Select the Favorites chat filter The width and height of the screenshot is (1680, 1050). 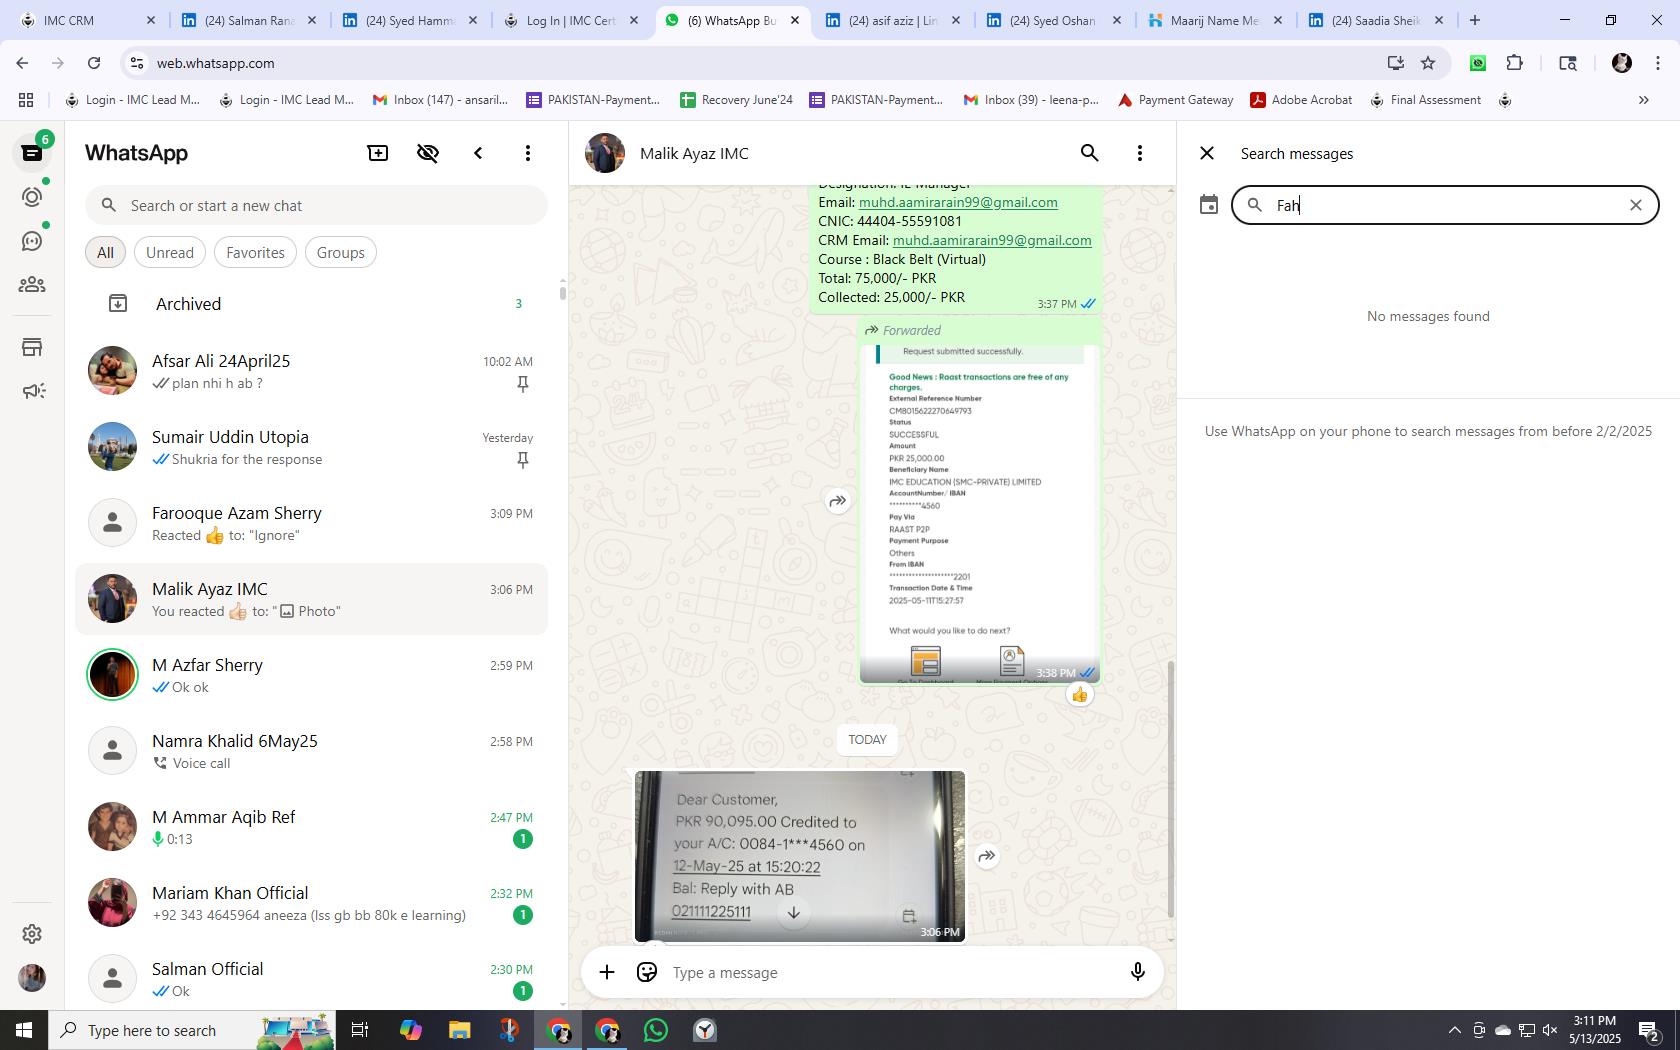[255, 252]
